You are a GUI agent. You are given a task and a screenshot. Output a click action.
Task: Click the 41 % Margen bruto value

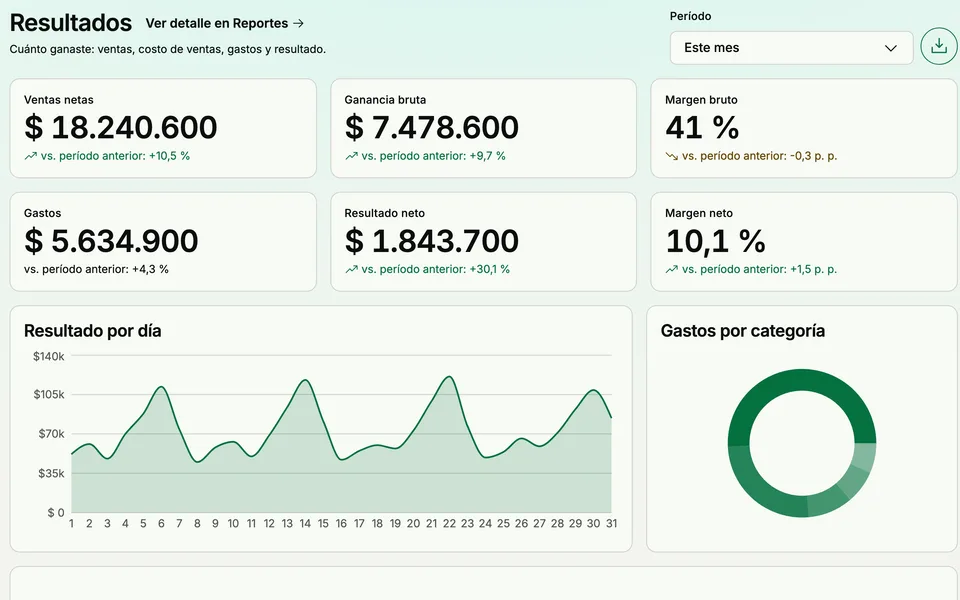[x=702, y=127]
